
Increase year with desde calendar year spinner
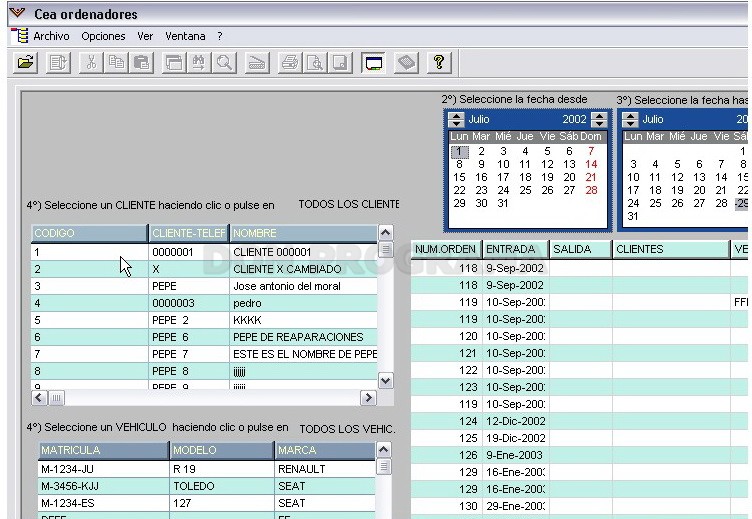(599, 116)
